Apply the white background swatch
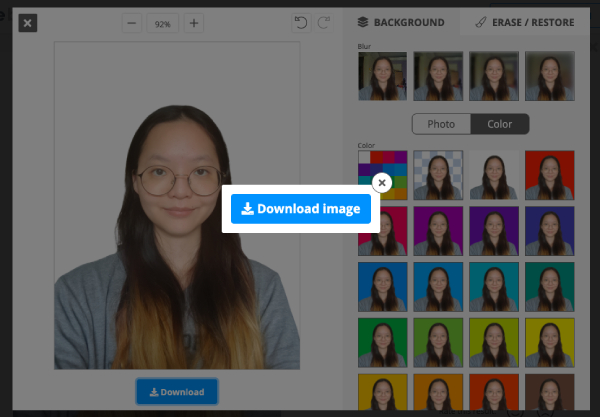600x417 pixels. 494,175
